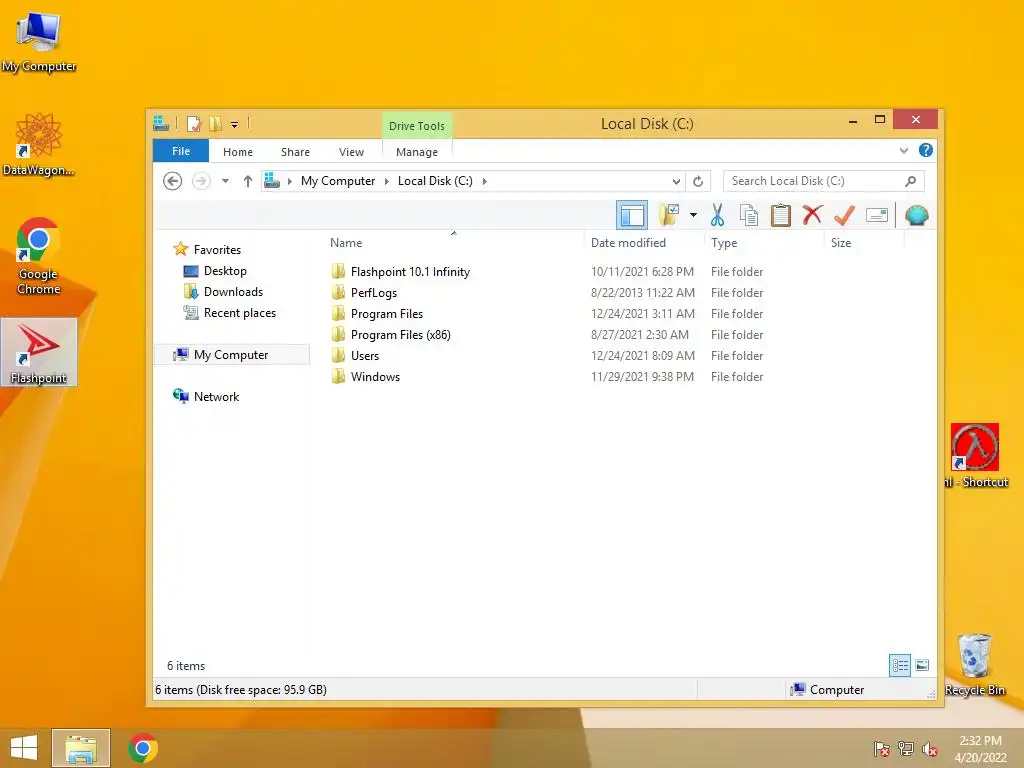Click Favorites in the navigation pane

(217, 249)
